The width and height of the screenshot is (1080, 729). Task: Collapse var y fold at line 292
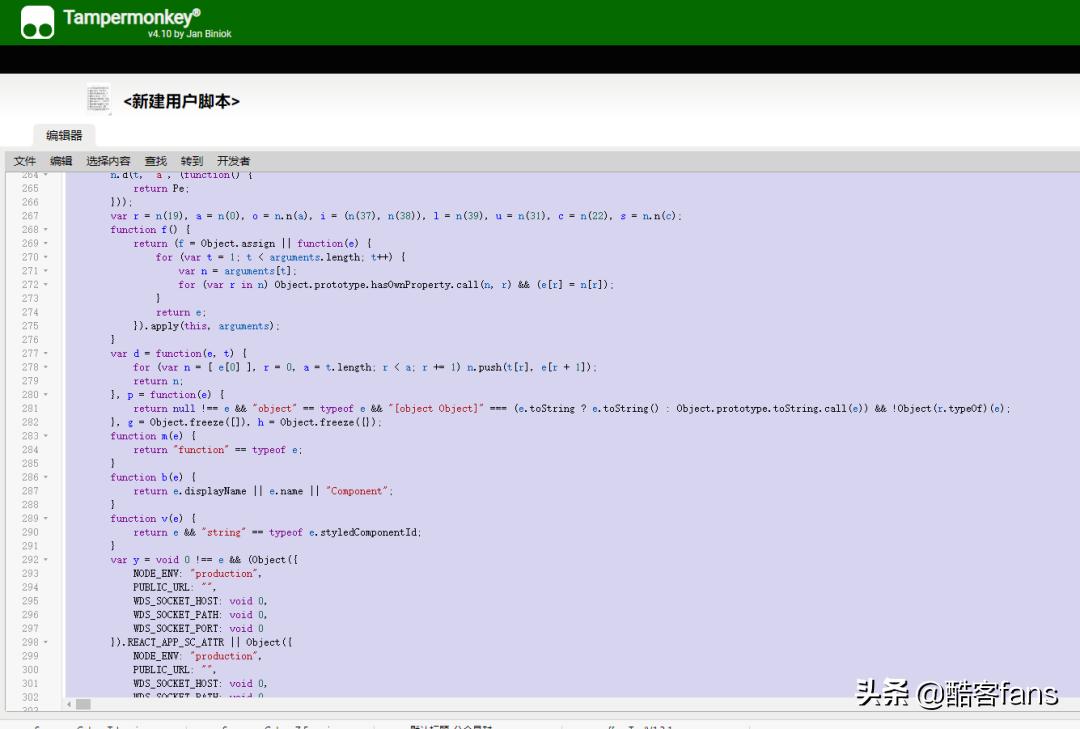(x=46, y=560)
